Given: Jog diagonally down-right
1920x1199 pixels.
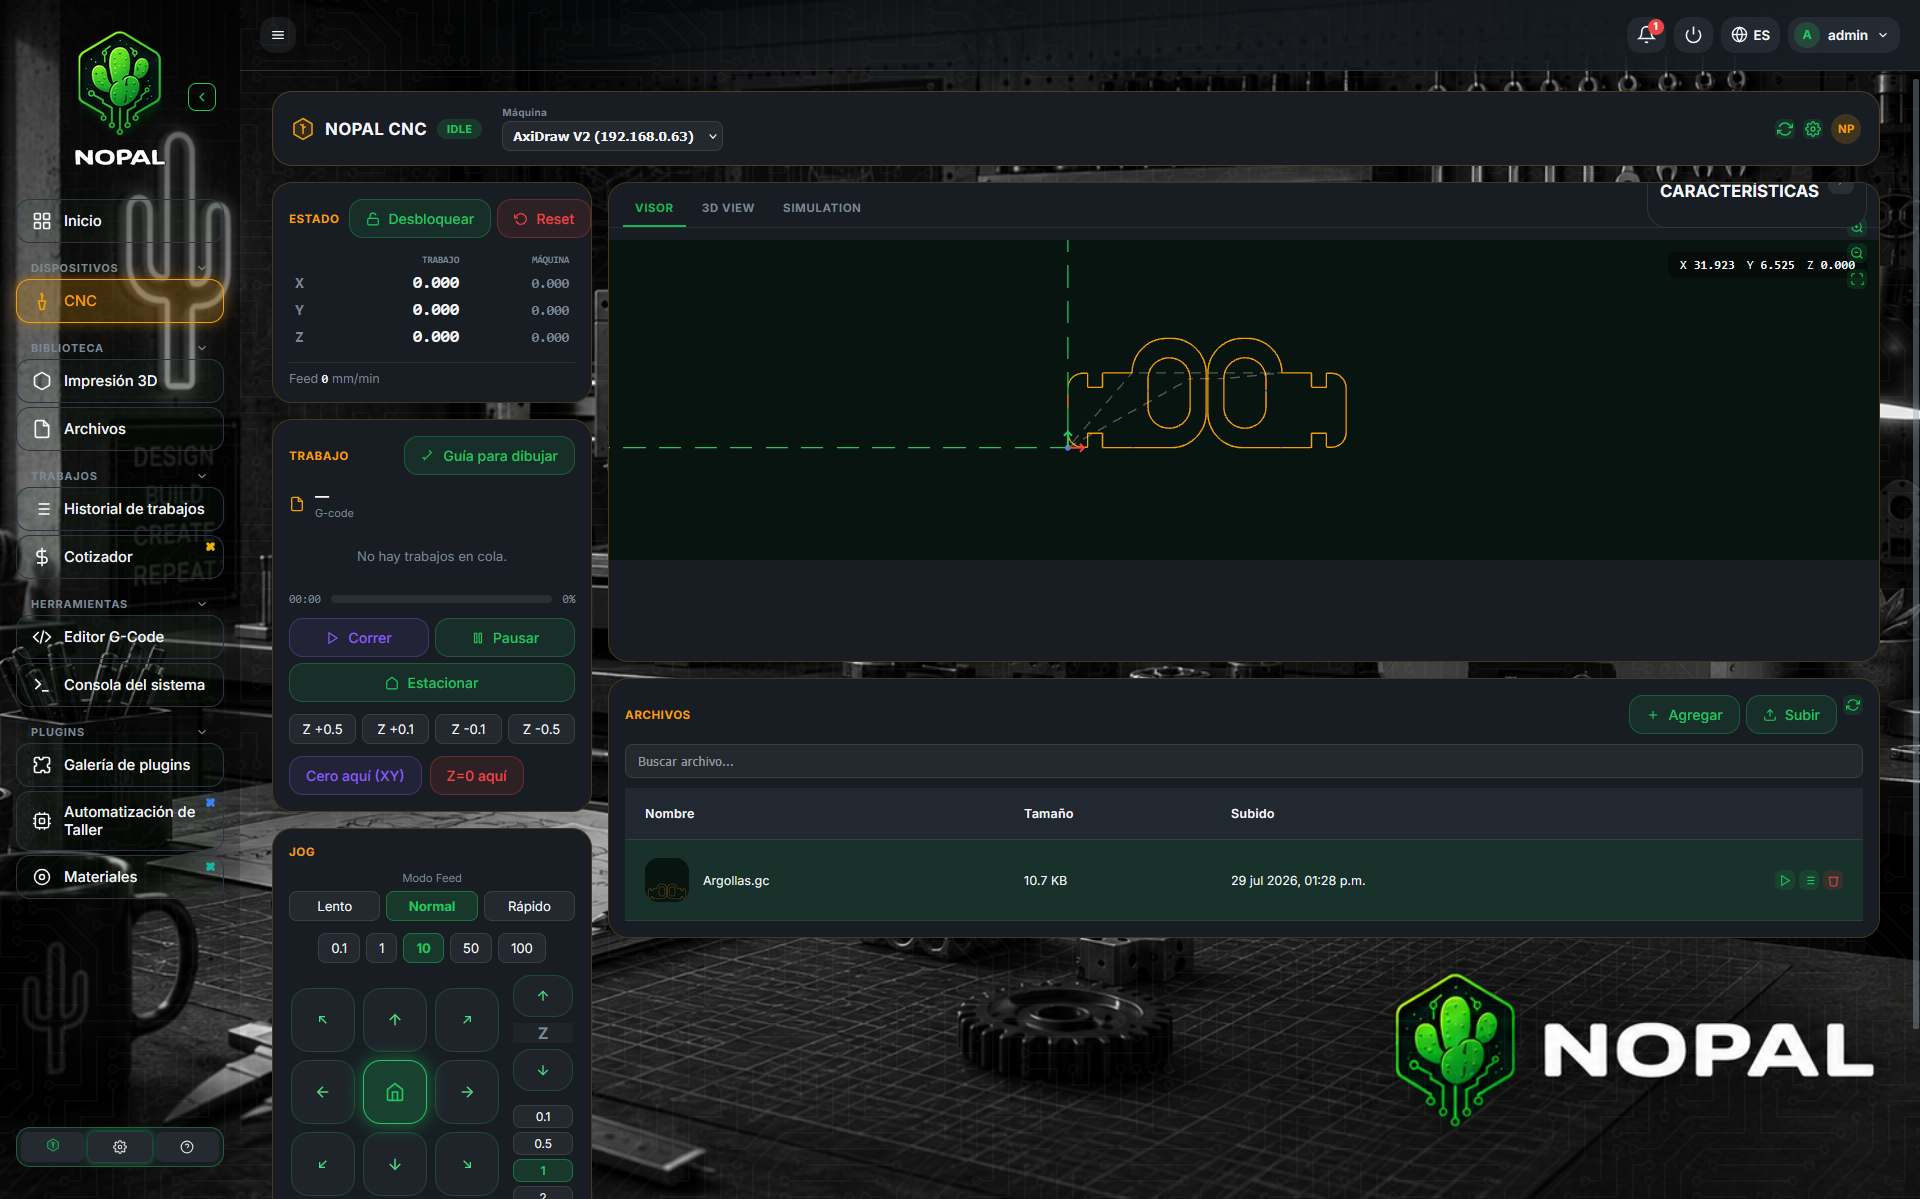Looking at the screenshot, I should pyautogui.click(x=467, y=1164).
